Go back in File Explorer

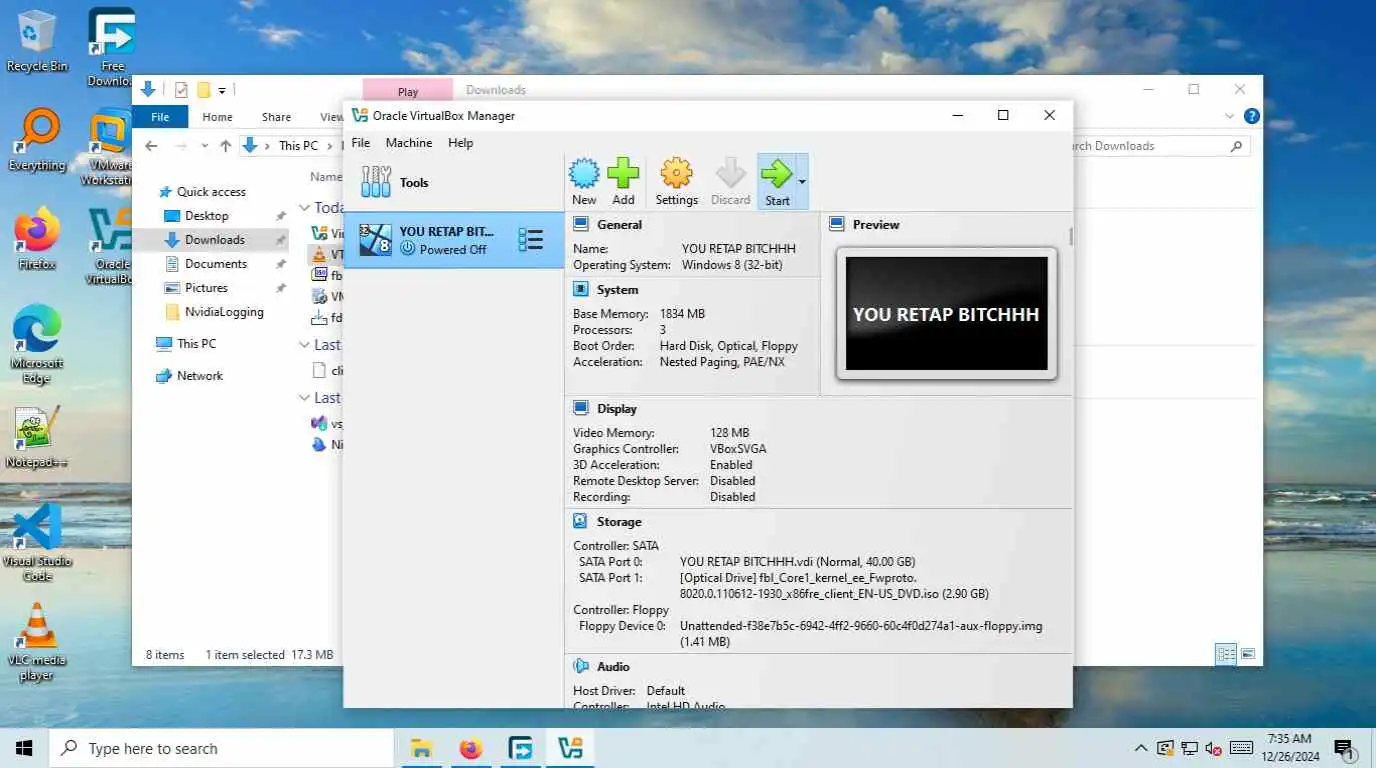(151, 146)
